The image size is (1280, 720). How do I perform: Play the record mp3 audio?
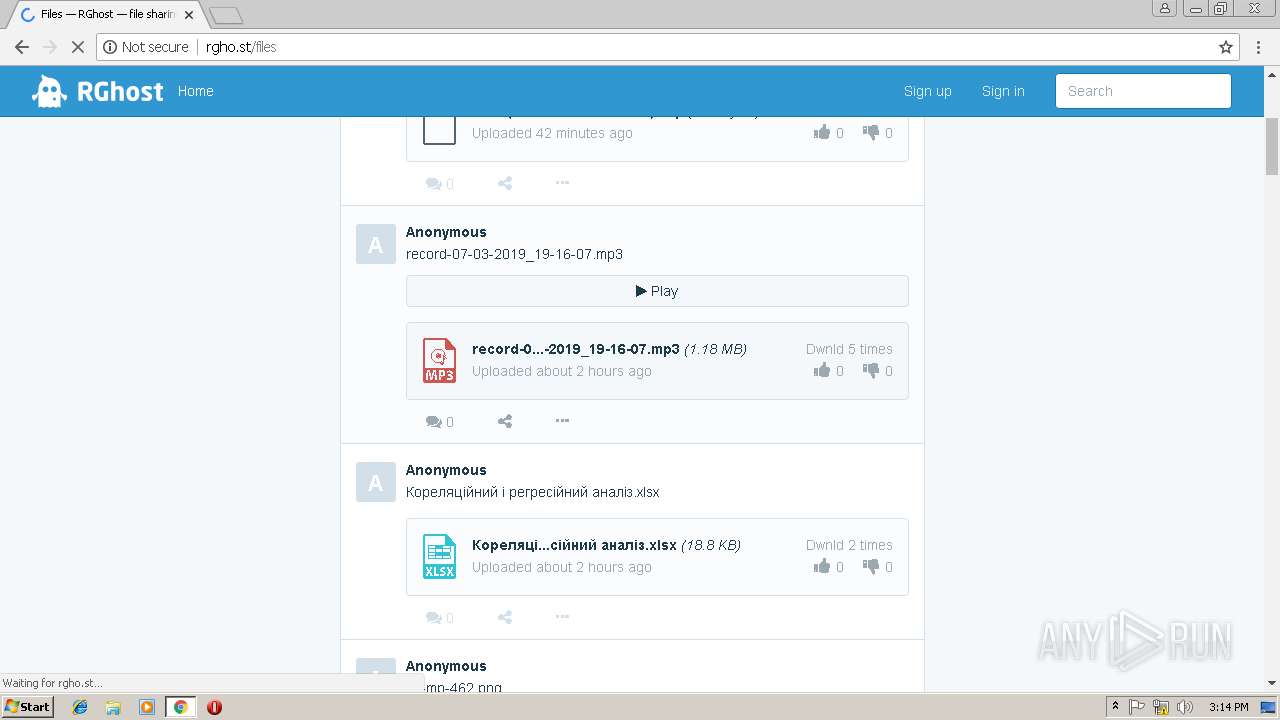tap(657, 291)
